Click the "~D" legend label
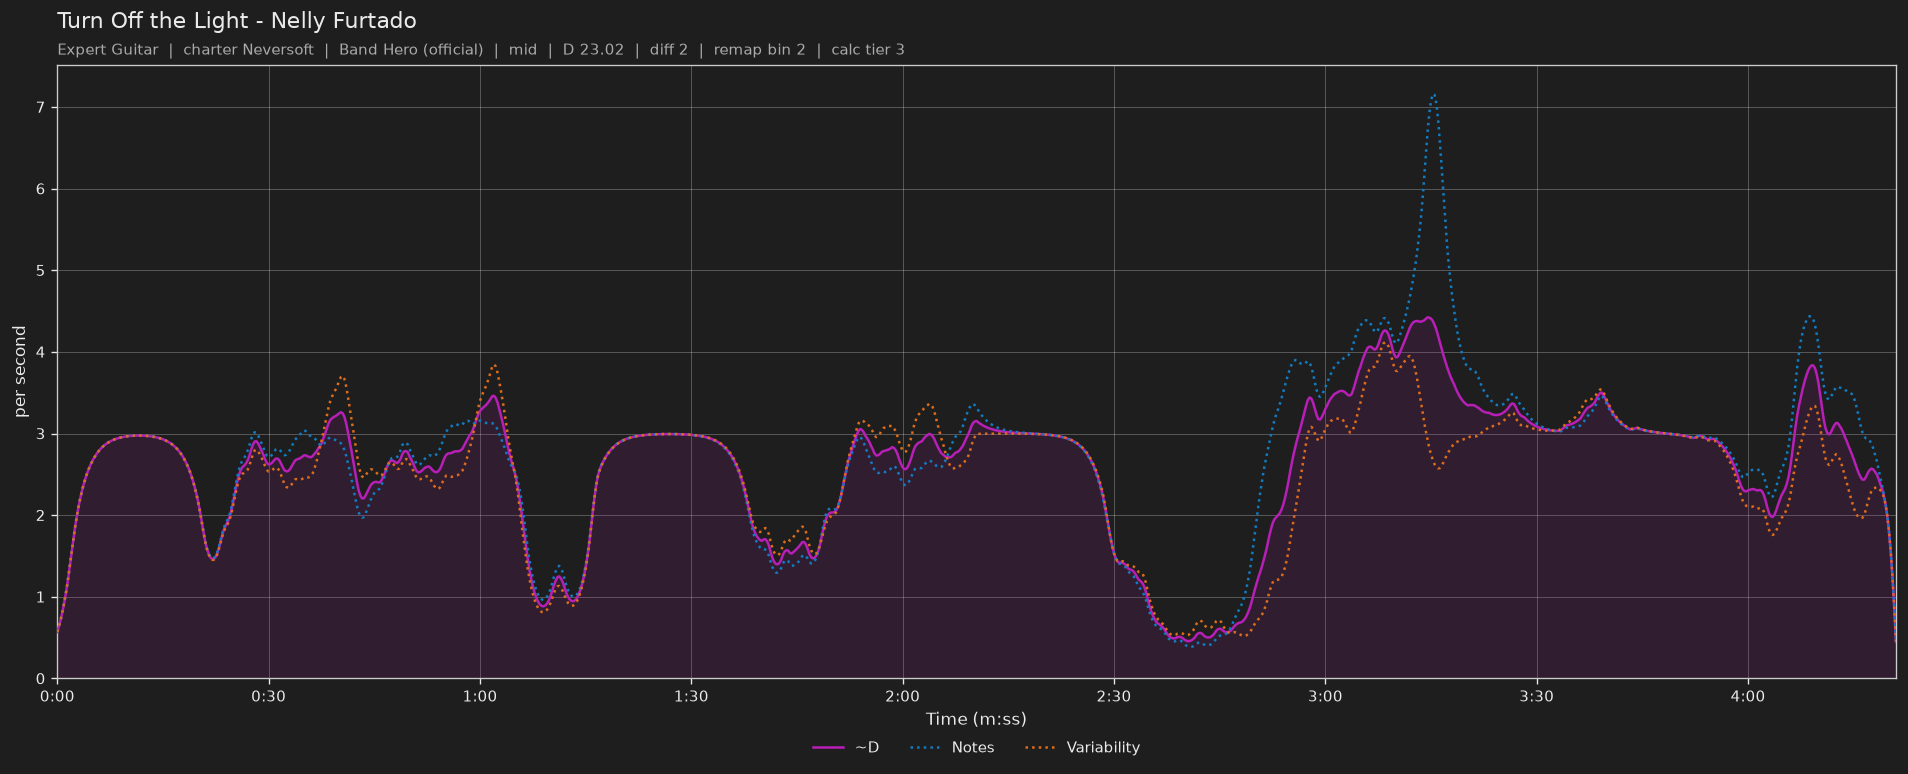This screenshot has height=774, width=1908. coord(867,748)
